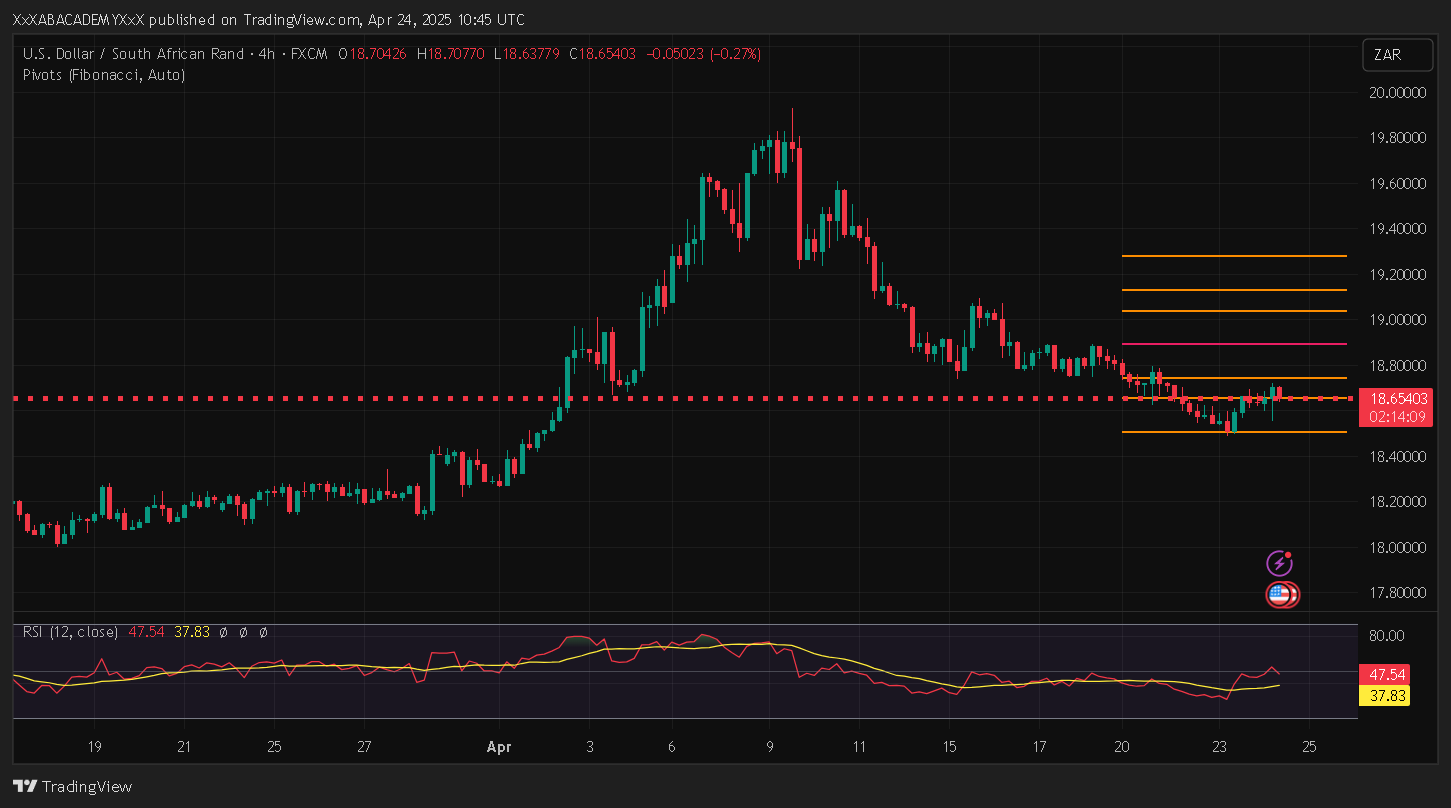Select the topmost orange pivot line

(x=1234, y=256)
